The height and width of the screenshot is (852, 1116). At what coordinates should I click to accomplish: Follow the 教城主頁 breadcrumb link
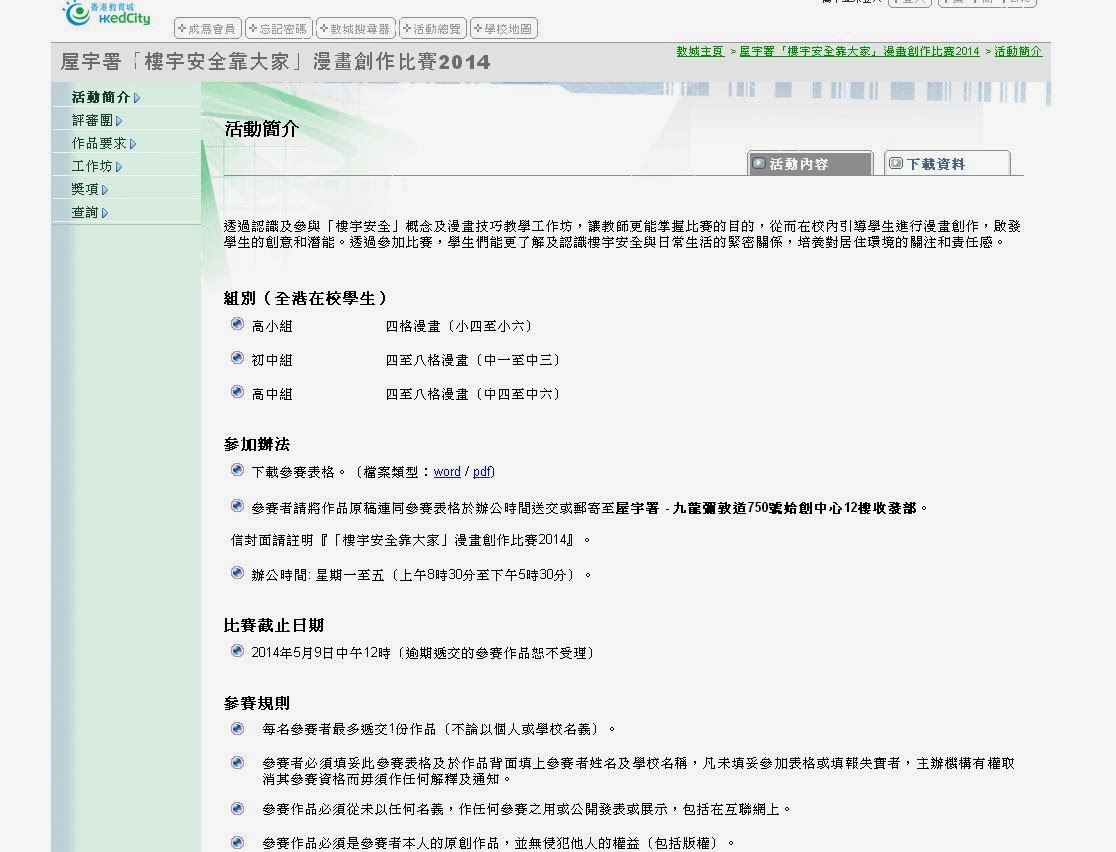click(x=700, y=51)
